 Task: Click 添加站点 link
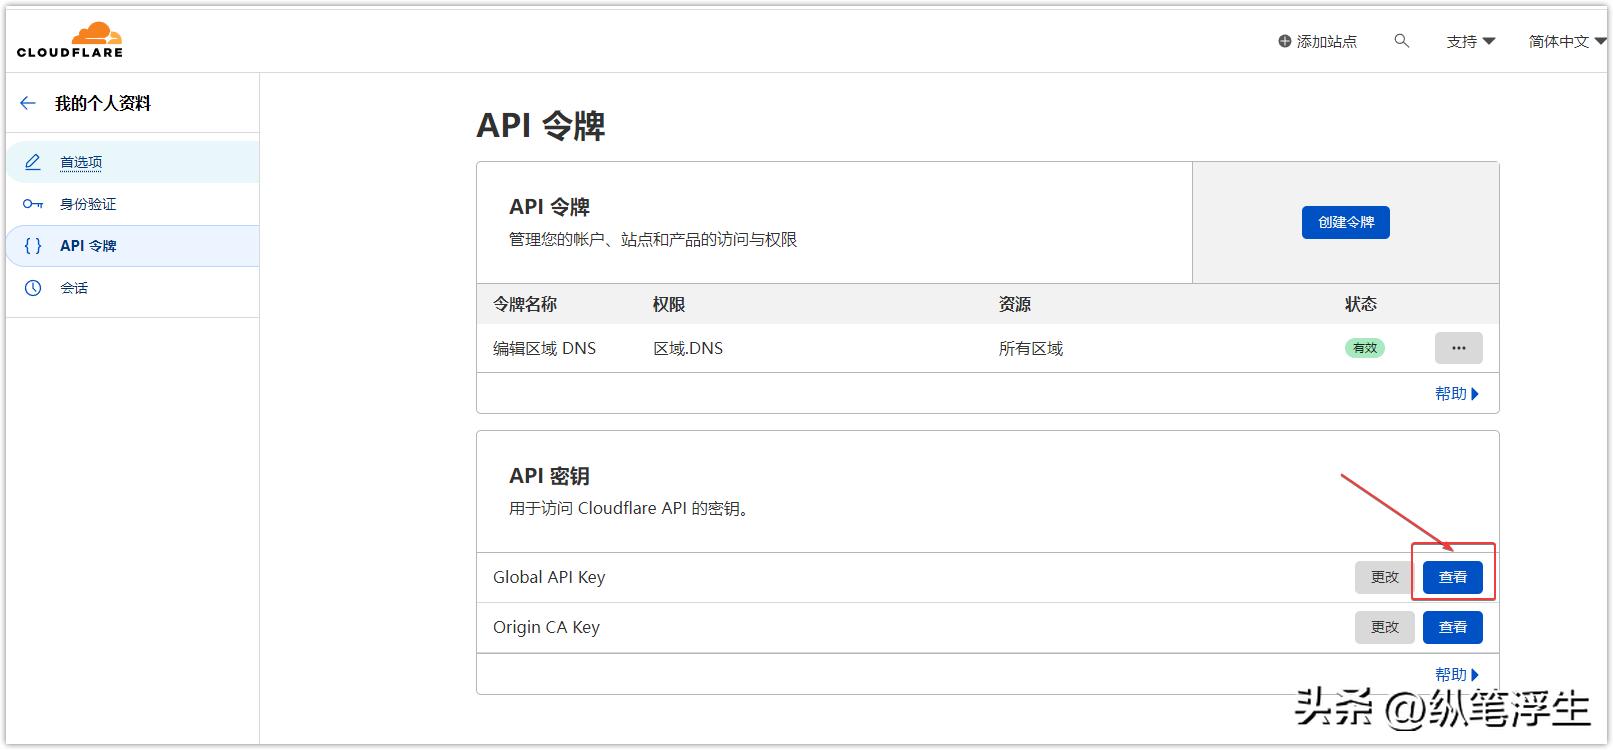click(1318, 41)
